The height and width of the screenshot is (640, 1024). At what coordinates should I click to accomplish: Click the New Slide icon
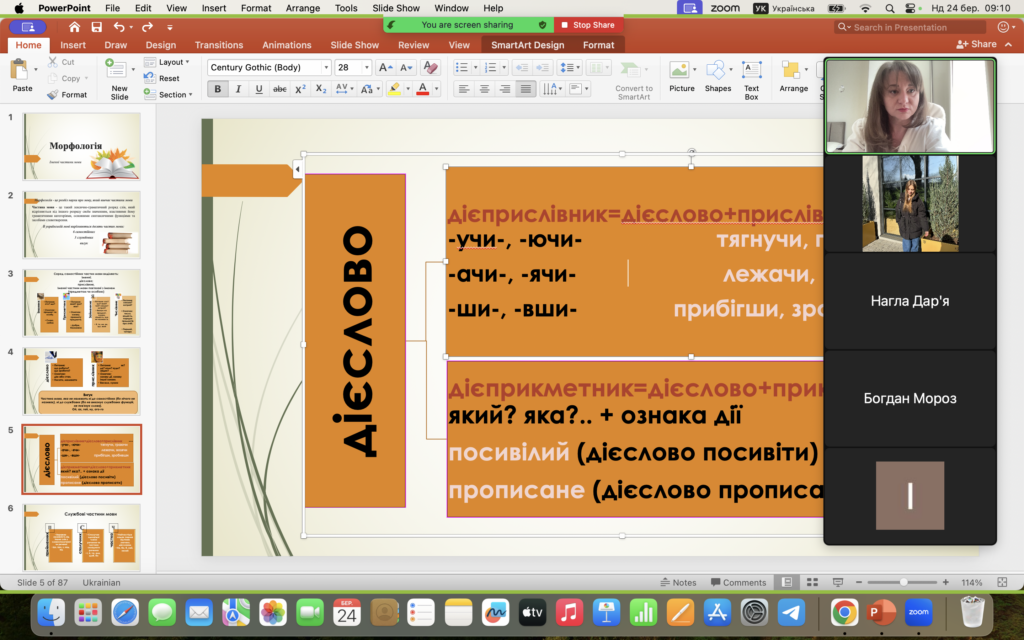tap(119, 72)
